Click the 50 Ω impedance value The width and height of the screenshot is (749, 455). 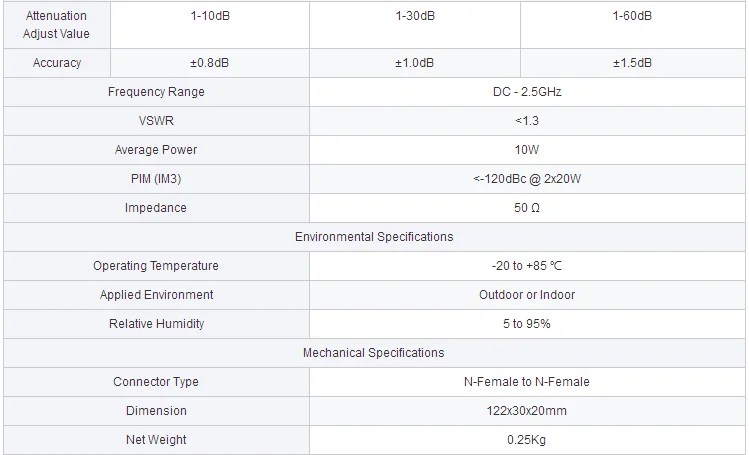528,208
